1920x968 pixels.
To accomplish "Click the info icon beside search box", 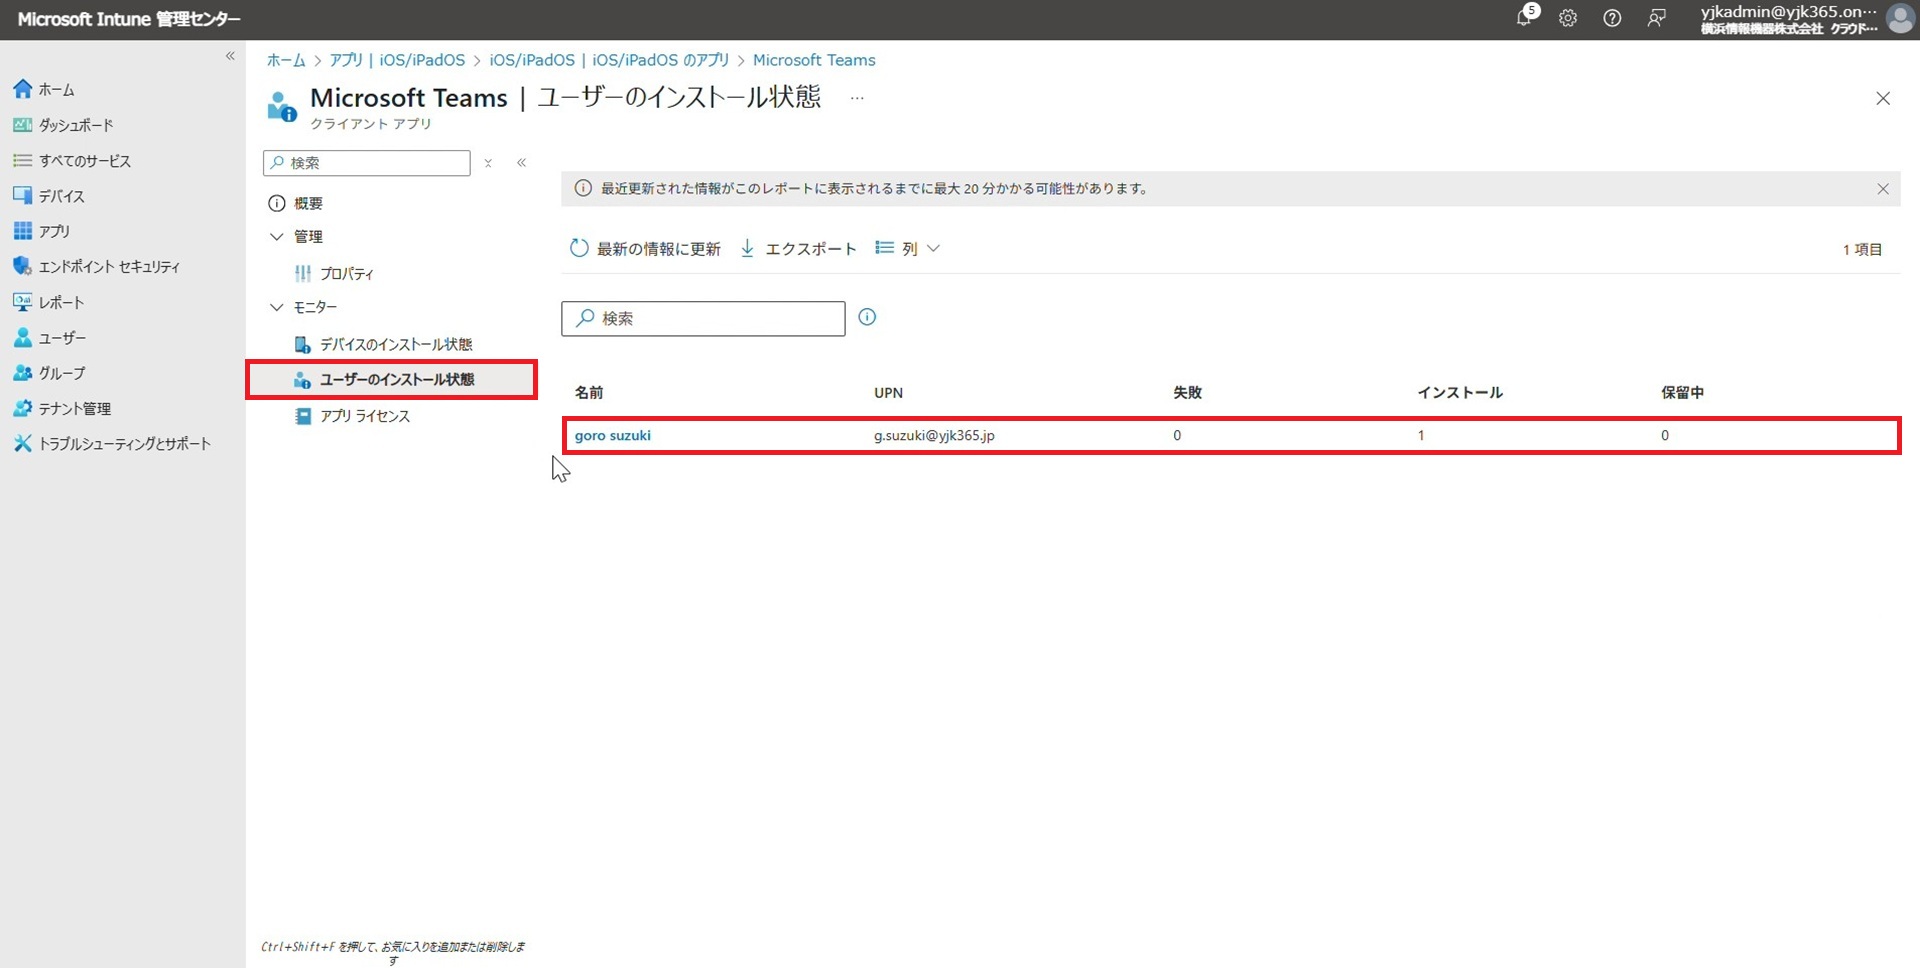I will 867,317.
